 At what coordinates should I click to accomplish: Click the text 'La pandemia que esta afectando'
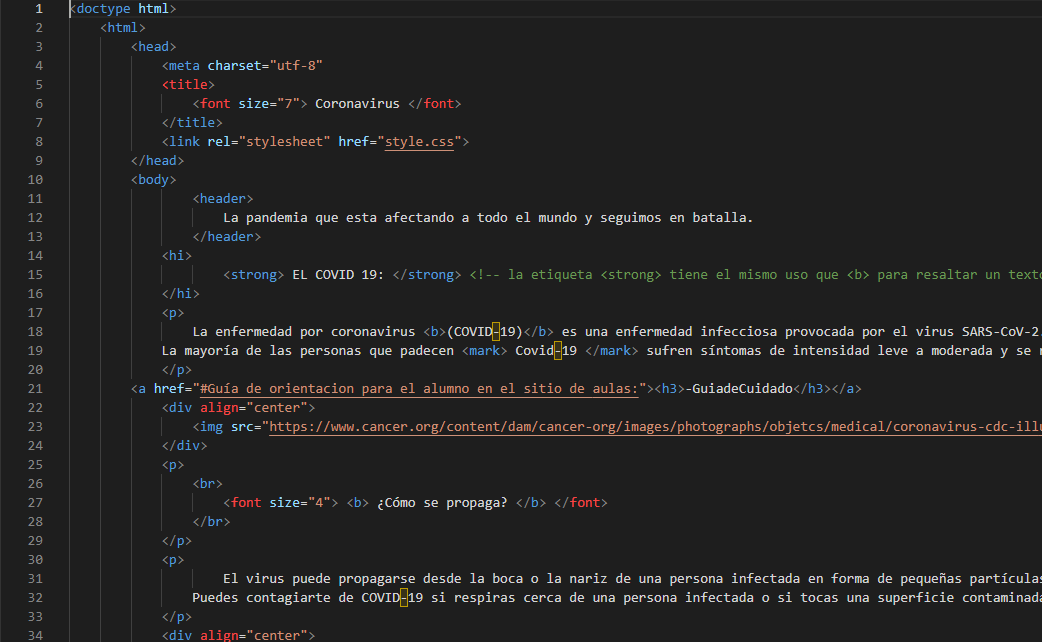[338, 218]
